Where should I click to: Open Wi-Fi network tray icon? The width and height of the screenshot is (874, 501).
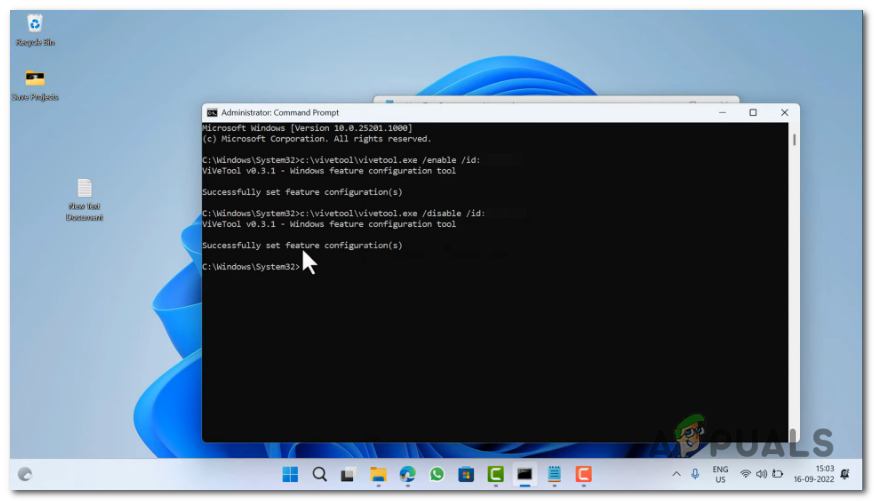pos(745,474)
